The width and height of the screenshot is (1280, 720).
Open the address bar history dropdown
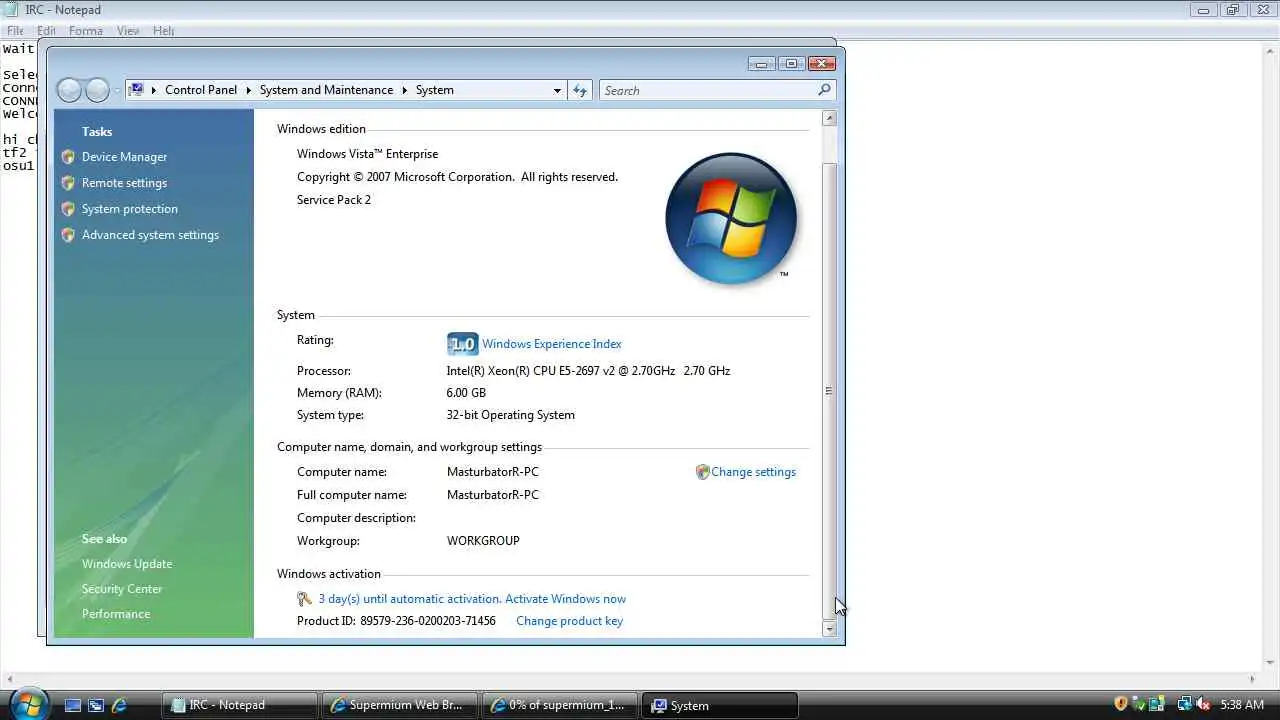[557, 90]
